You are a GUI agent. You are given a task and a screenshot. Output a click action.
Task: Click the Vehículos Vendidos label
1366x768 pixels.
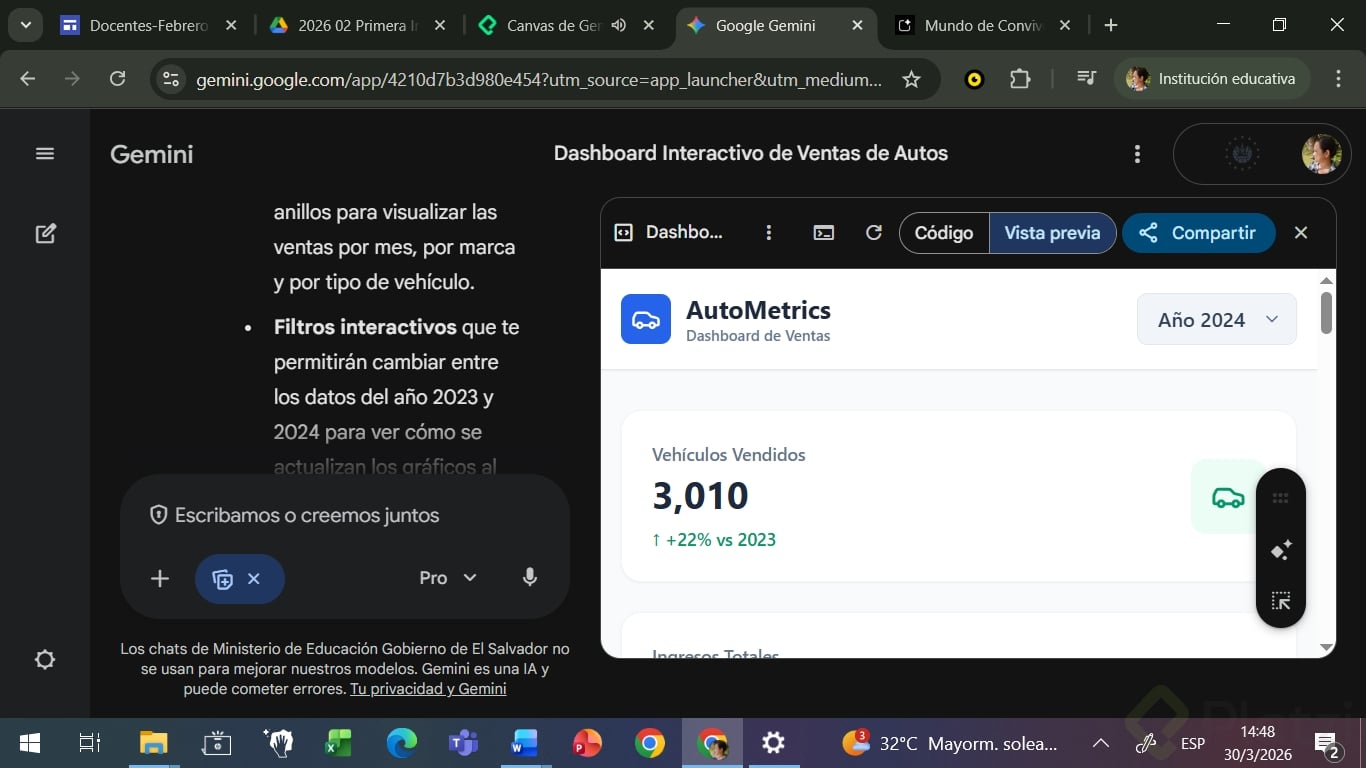[729, 455]
